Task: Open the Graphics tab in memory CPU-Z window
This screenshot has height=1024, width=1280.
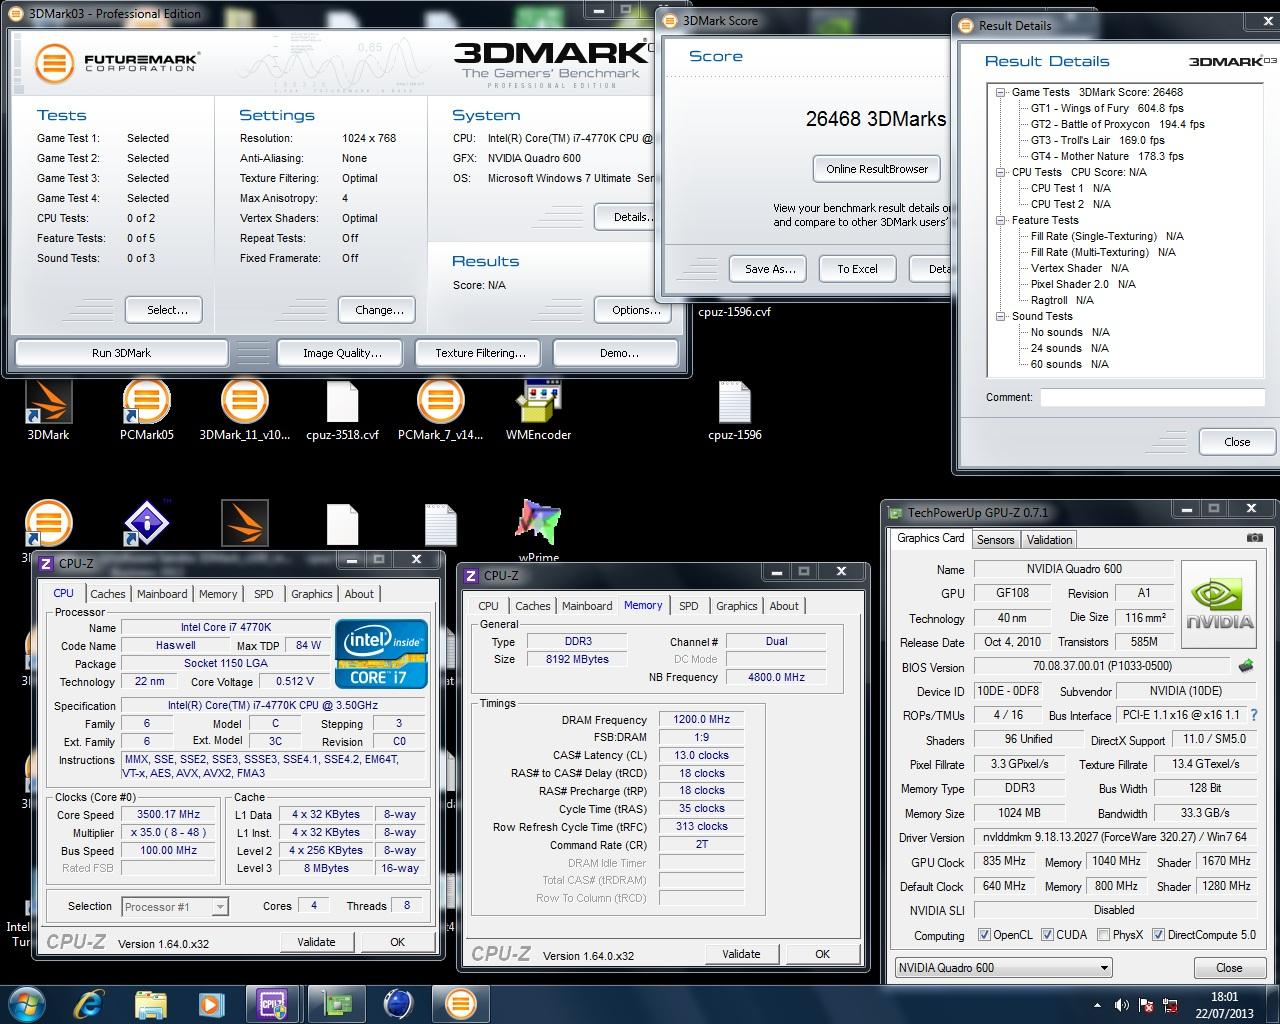Action: [736, 606]
